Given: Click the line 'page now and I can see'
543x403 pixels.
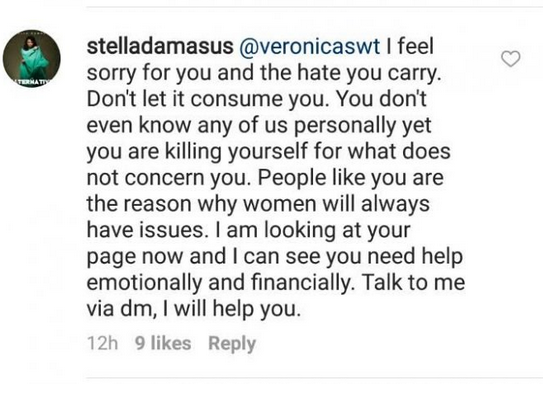Looking at the screenshot, I should click(204, 257).
